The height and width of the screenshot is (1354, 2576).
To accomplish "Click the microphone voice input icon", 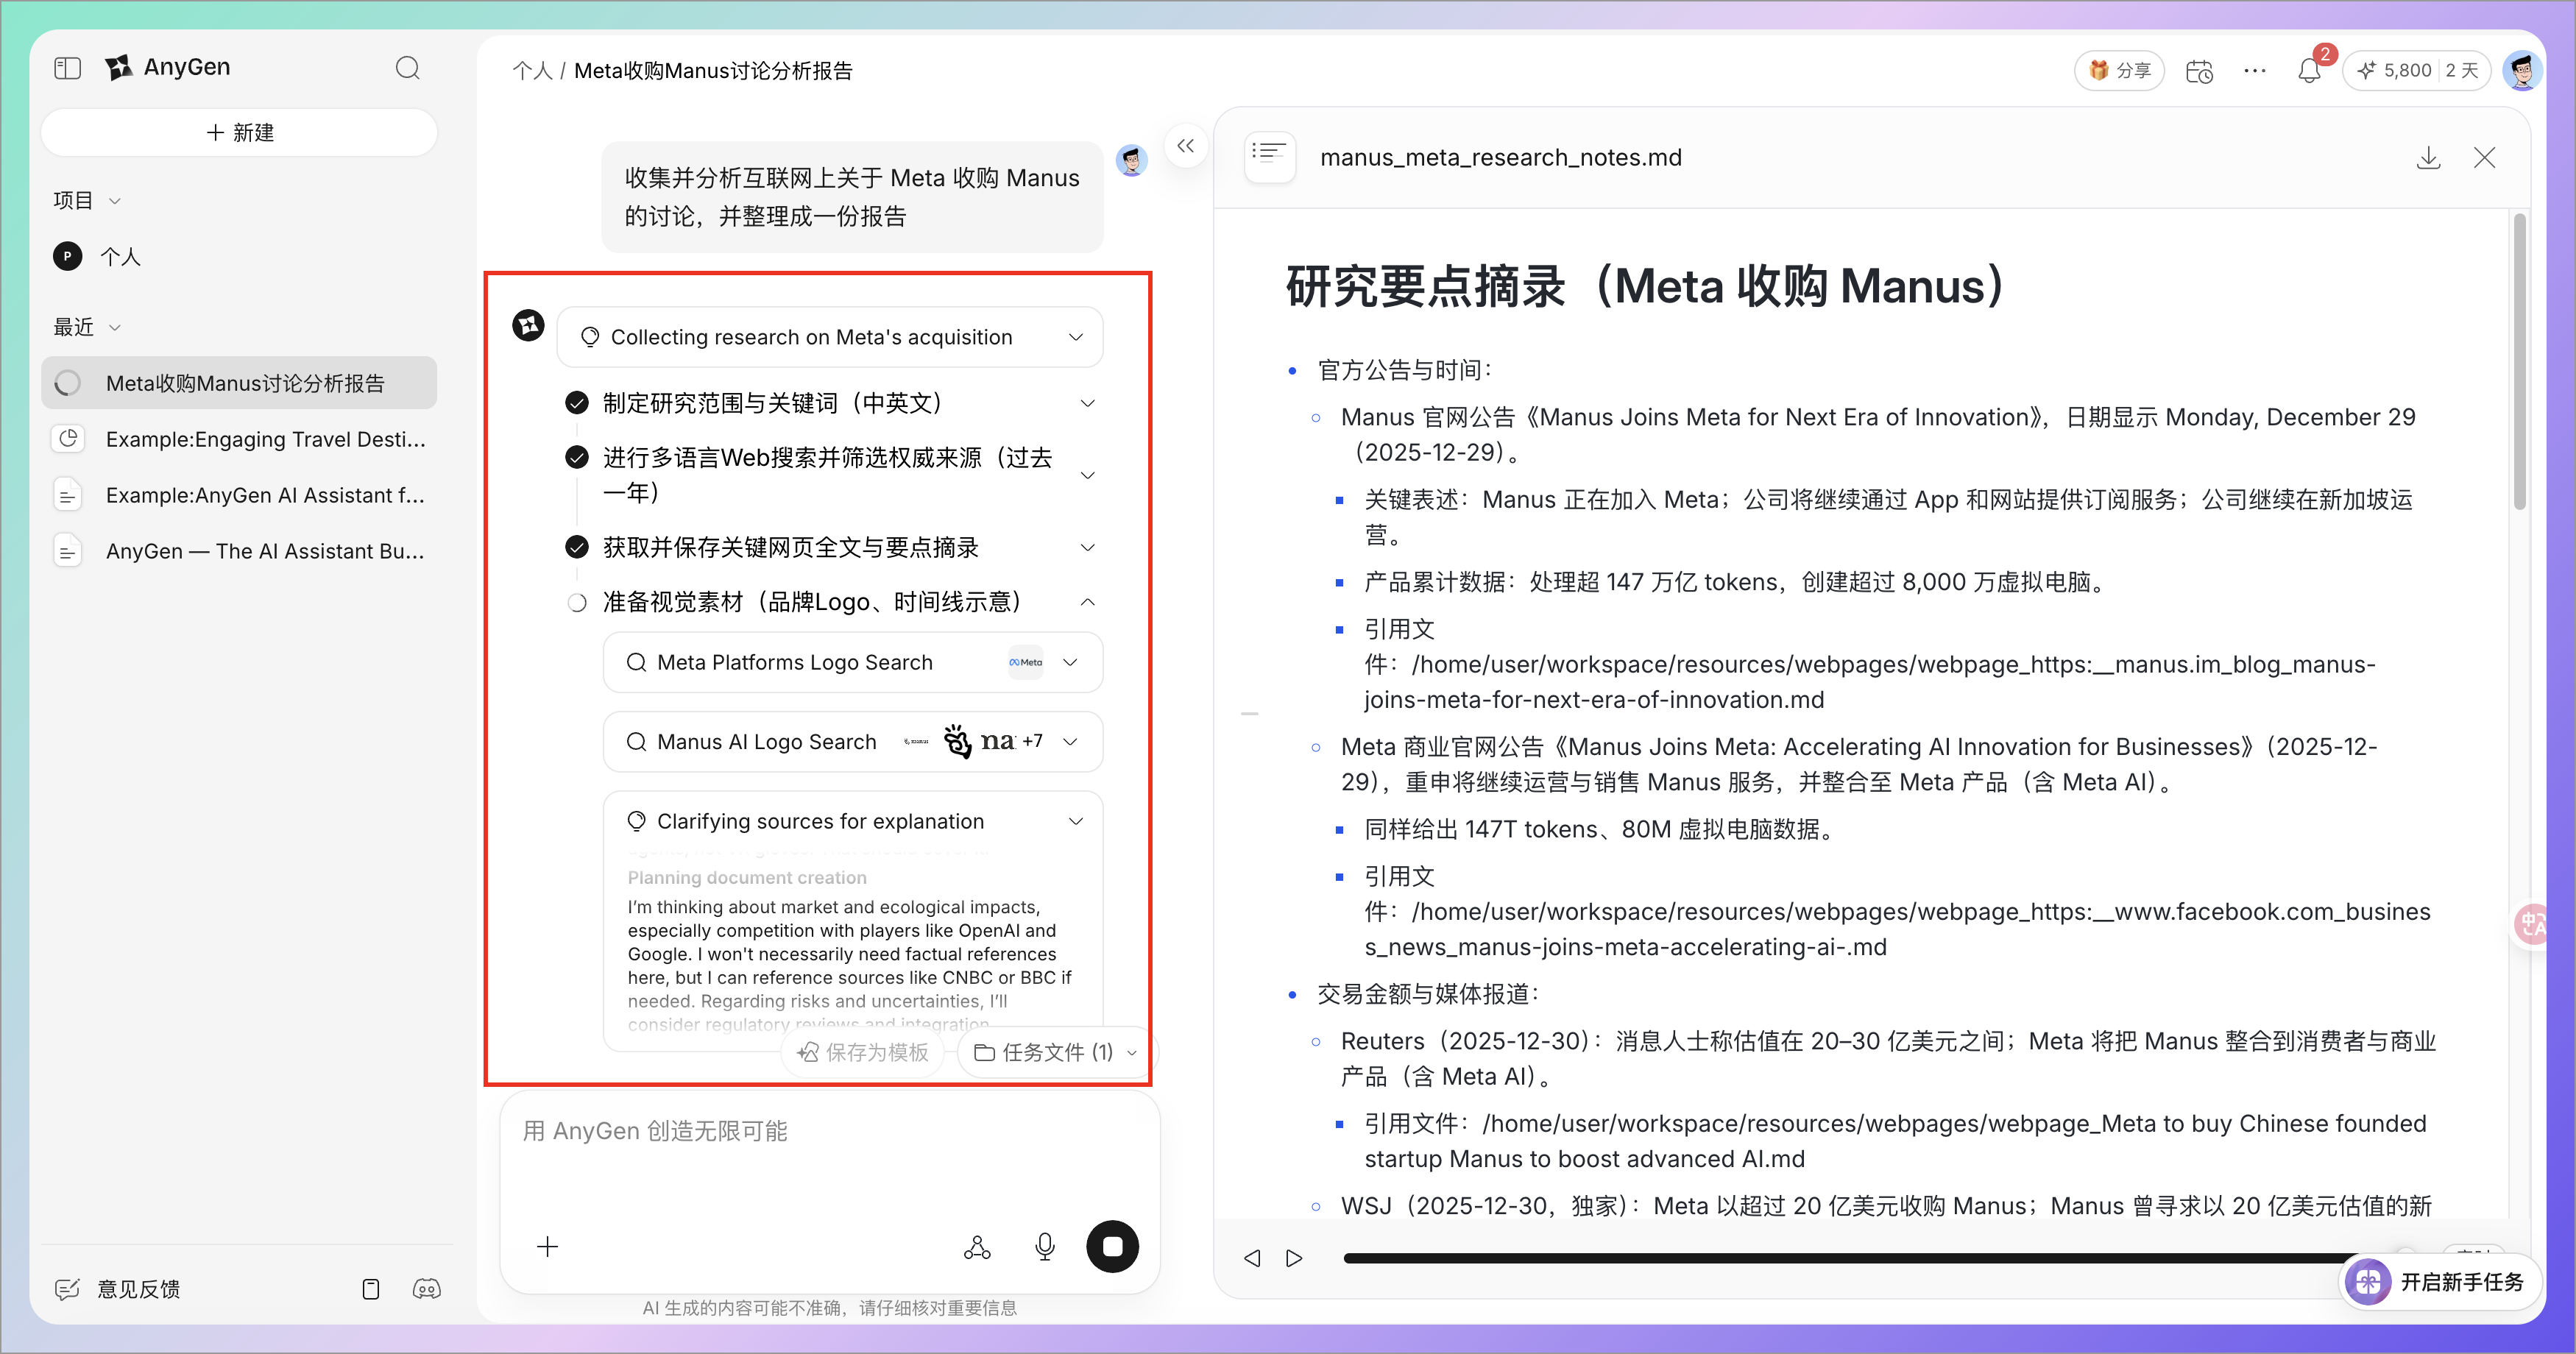I will click(x=1044, y=1246).
